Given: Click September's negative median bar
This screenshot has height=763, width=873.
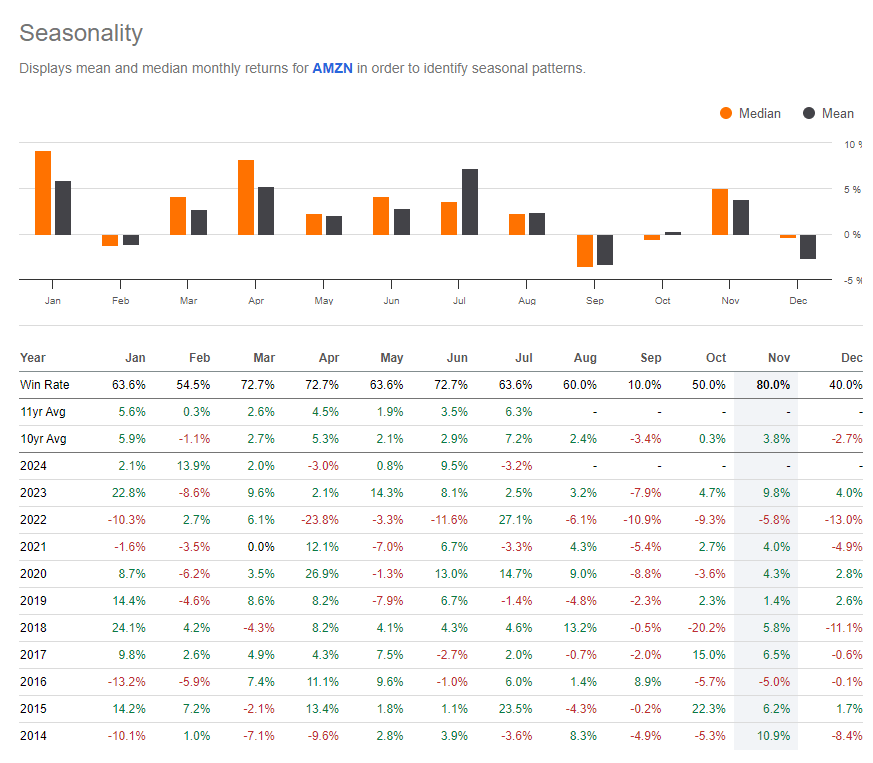Looking at the screenshot, I should tap(585, 250).
